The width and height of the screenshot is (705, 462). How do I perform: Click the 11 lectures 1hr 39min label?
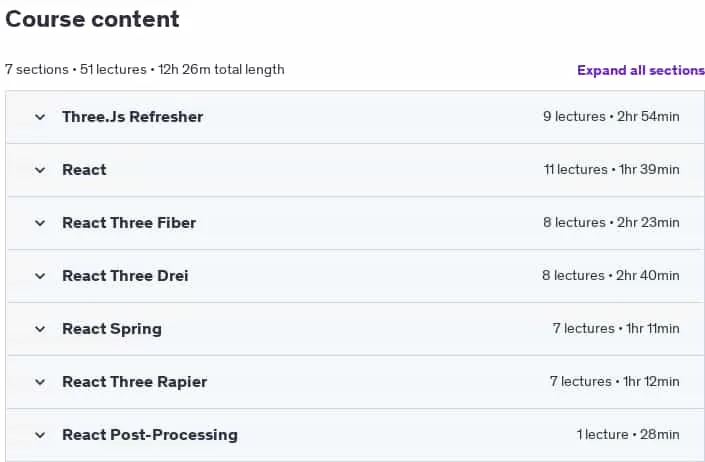click(x=611, y=170)
